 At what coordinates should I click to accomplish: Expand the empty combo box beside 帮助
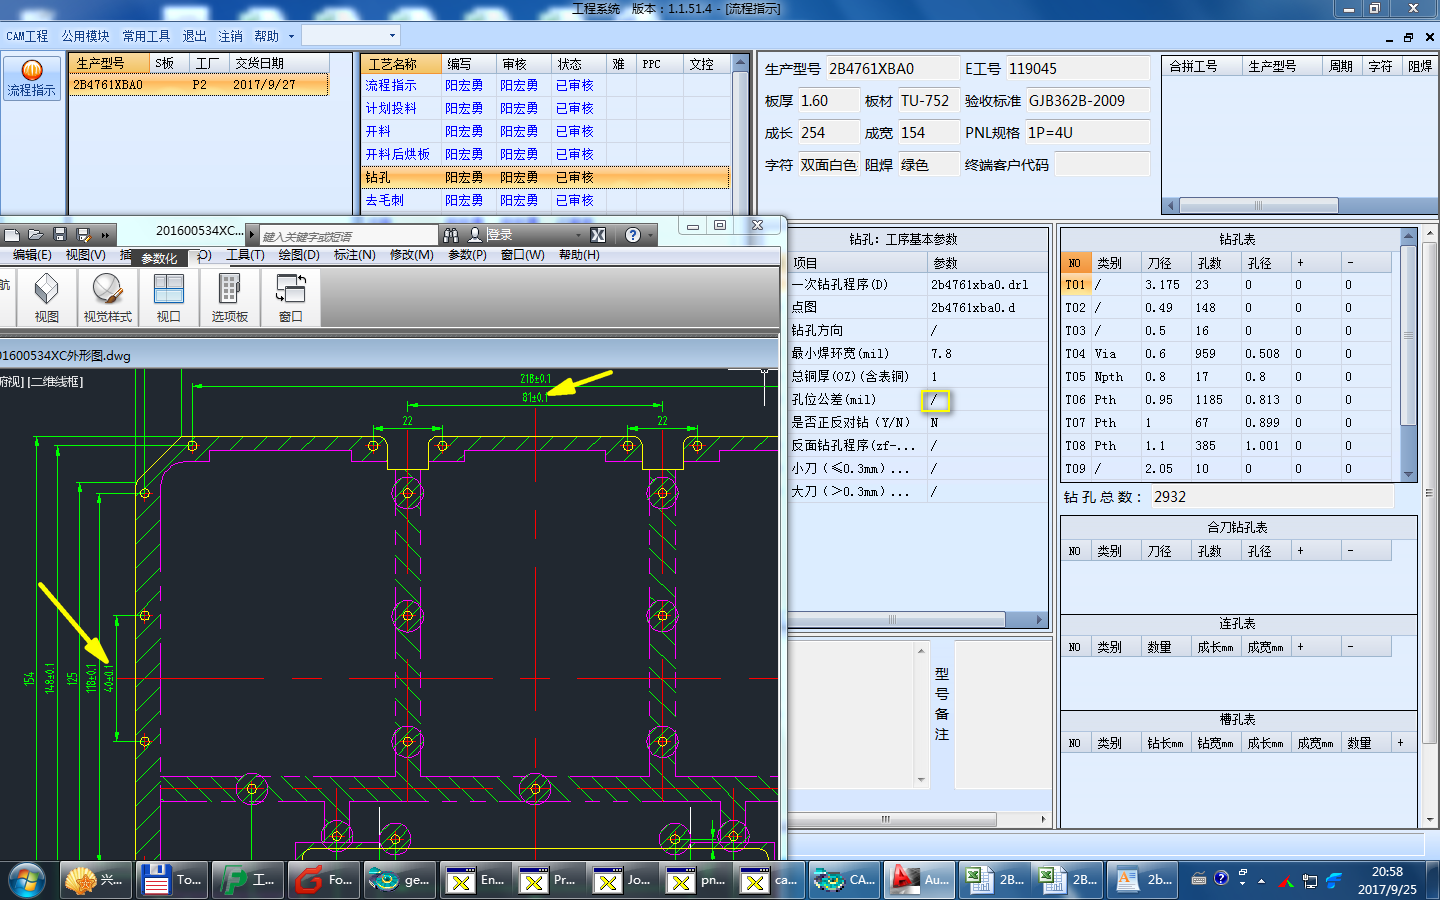tap(392, 36)
